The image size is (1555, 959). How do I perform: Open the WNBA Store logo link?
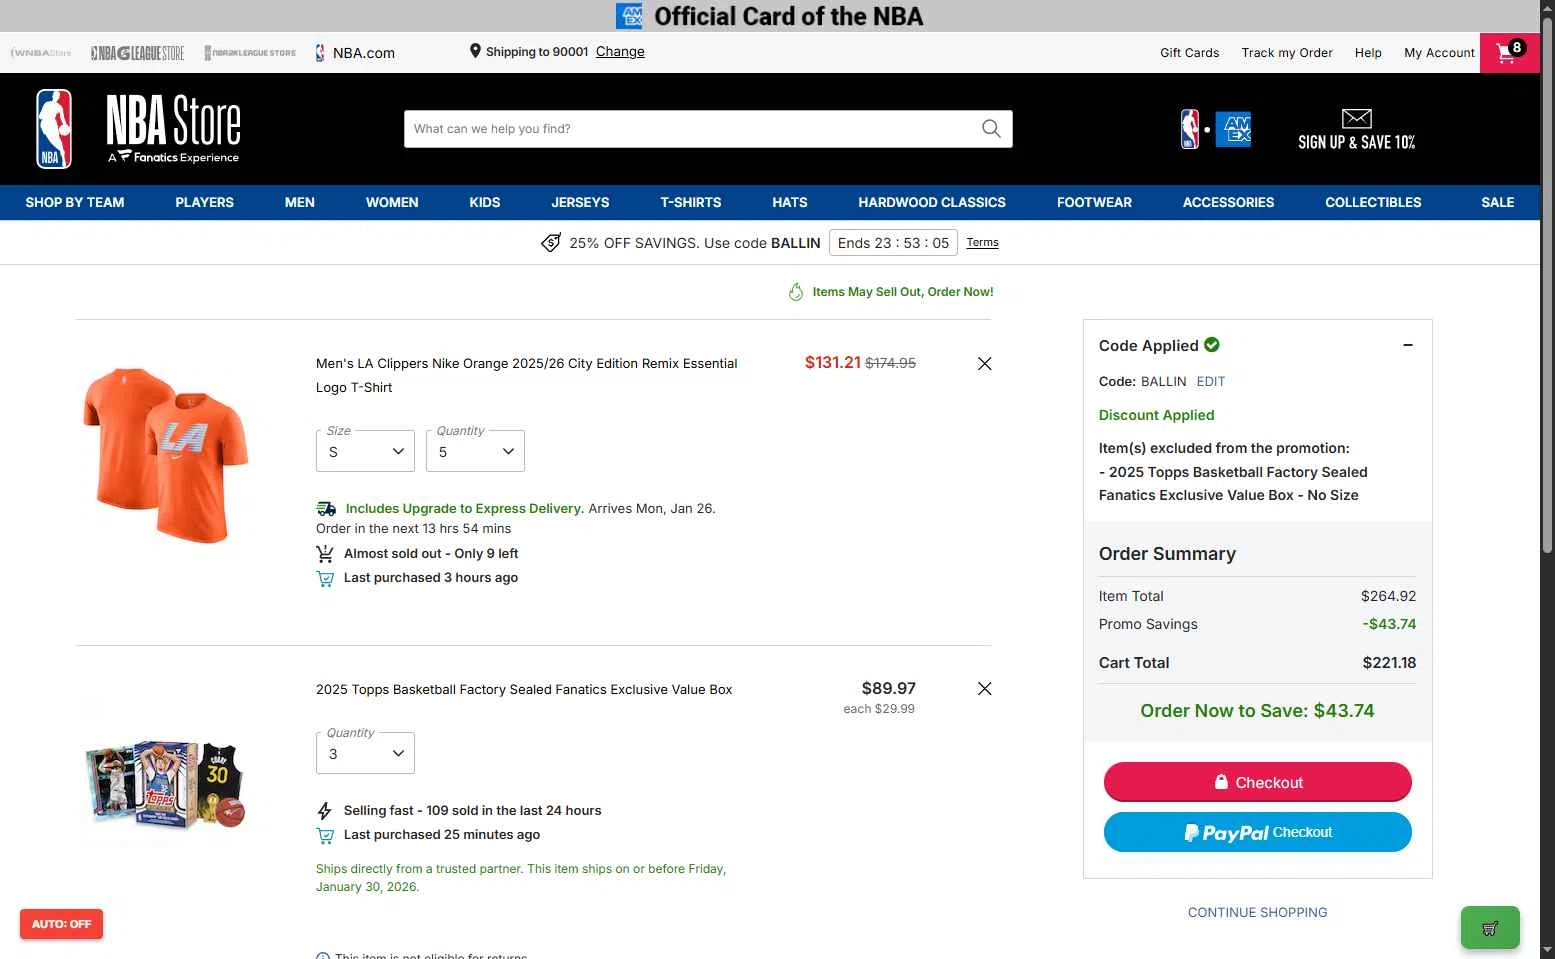coord(41,53)
